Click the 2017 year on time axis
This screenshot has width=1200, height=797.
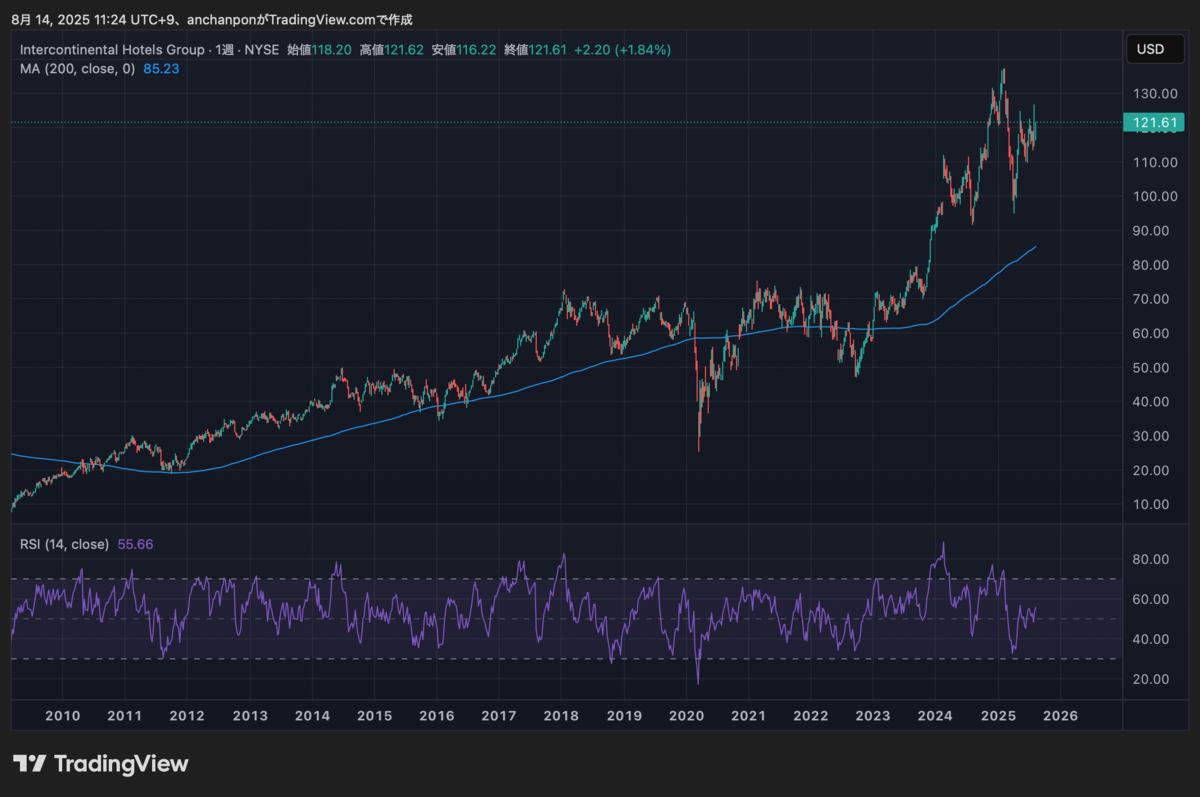499,716
